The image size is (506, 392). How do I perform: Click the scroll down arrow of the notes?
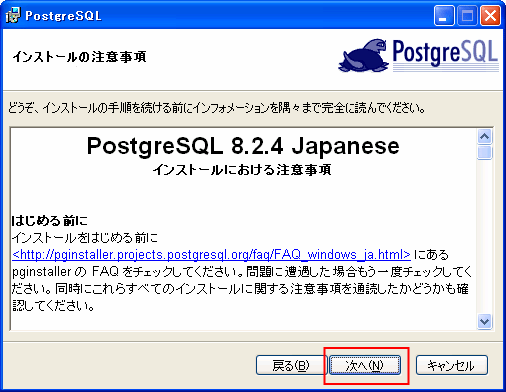pyautogui.click(x=484, y=322)
